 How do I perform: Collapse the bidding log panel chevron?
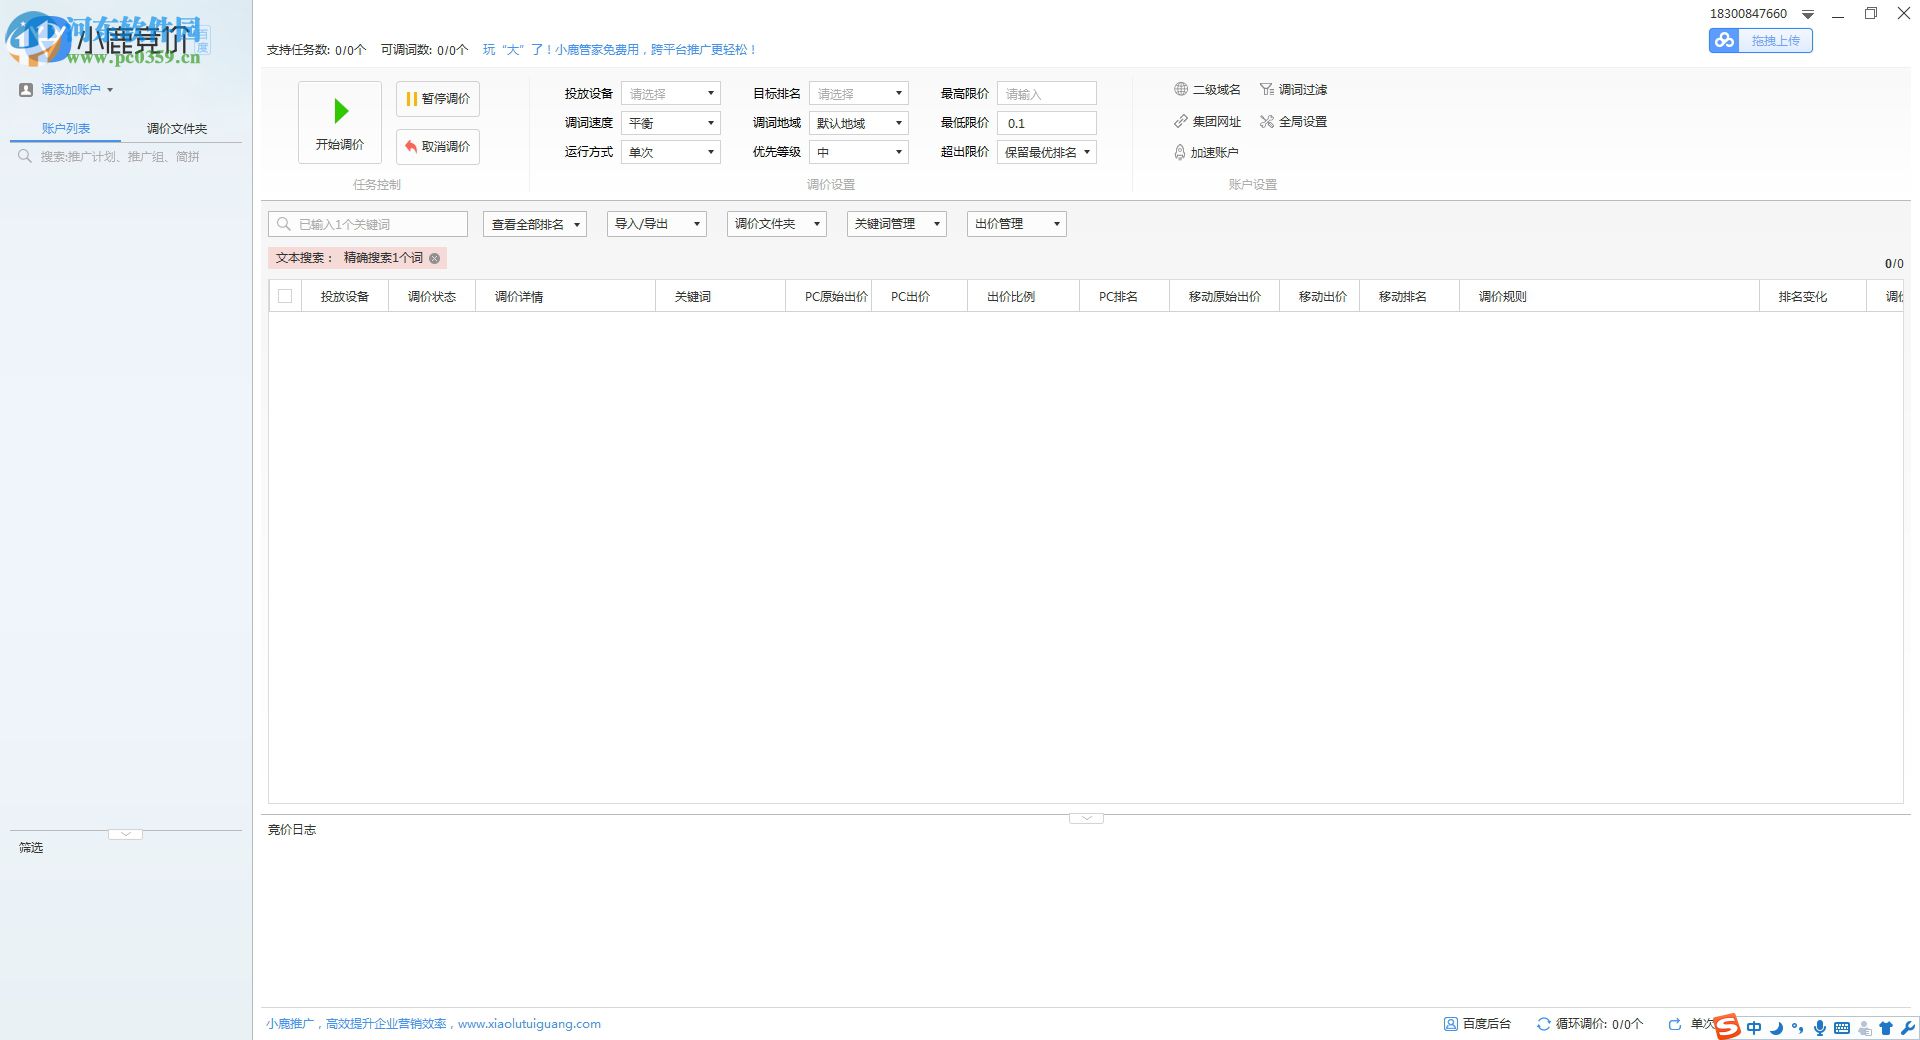coord(1086,818)
